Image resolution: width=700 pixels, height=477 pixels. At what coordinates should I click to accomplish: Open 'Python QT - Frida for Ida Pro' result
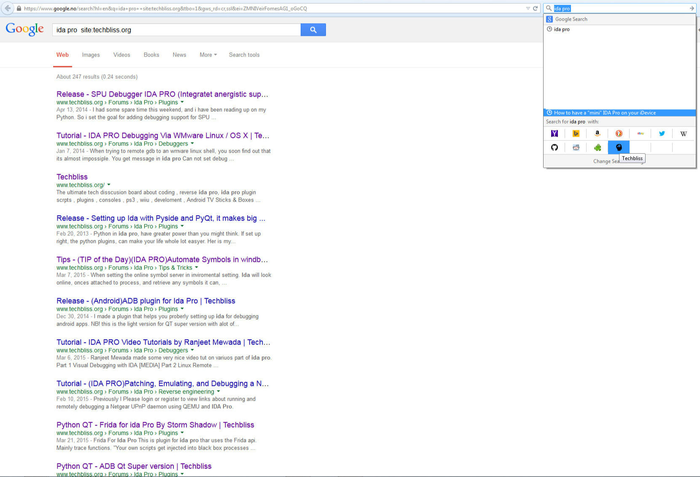(155, 425)
